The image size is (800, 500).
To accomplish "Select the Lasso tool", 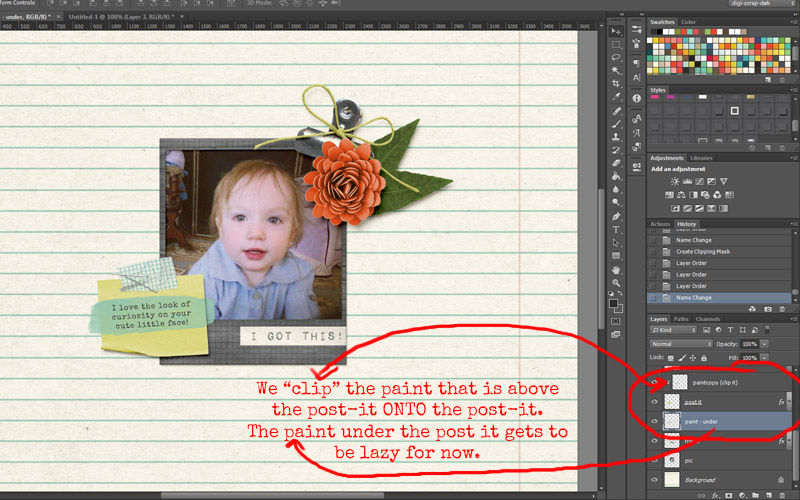I will coord(616,57).
